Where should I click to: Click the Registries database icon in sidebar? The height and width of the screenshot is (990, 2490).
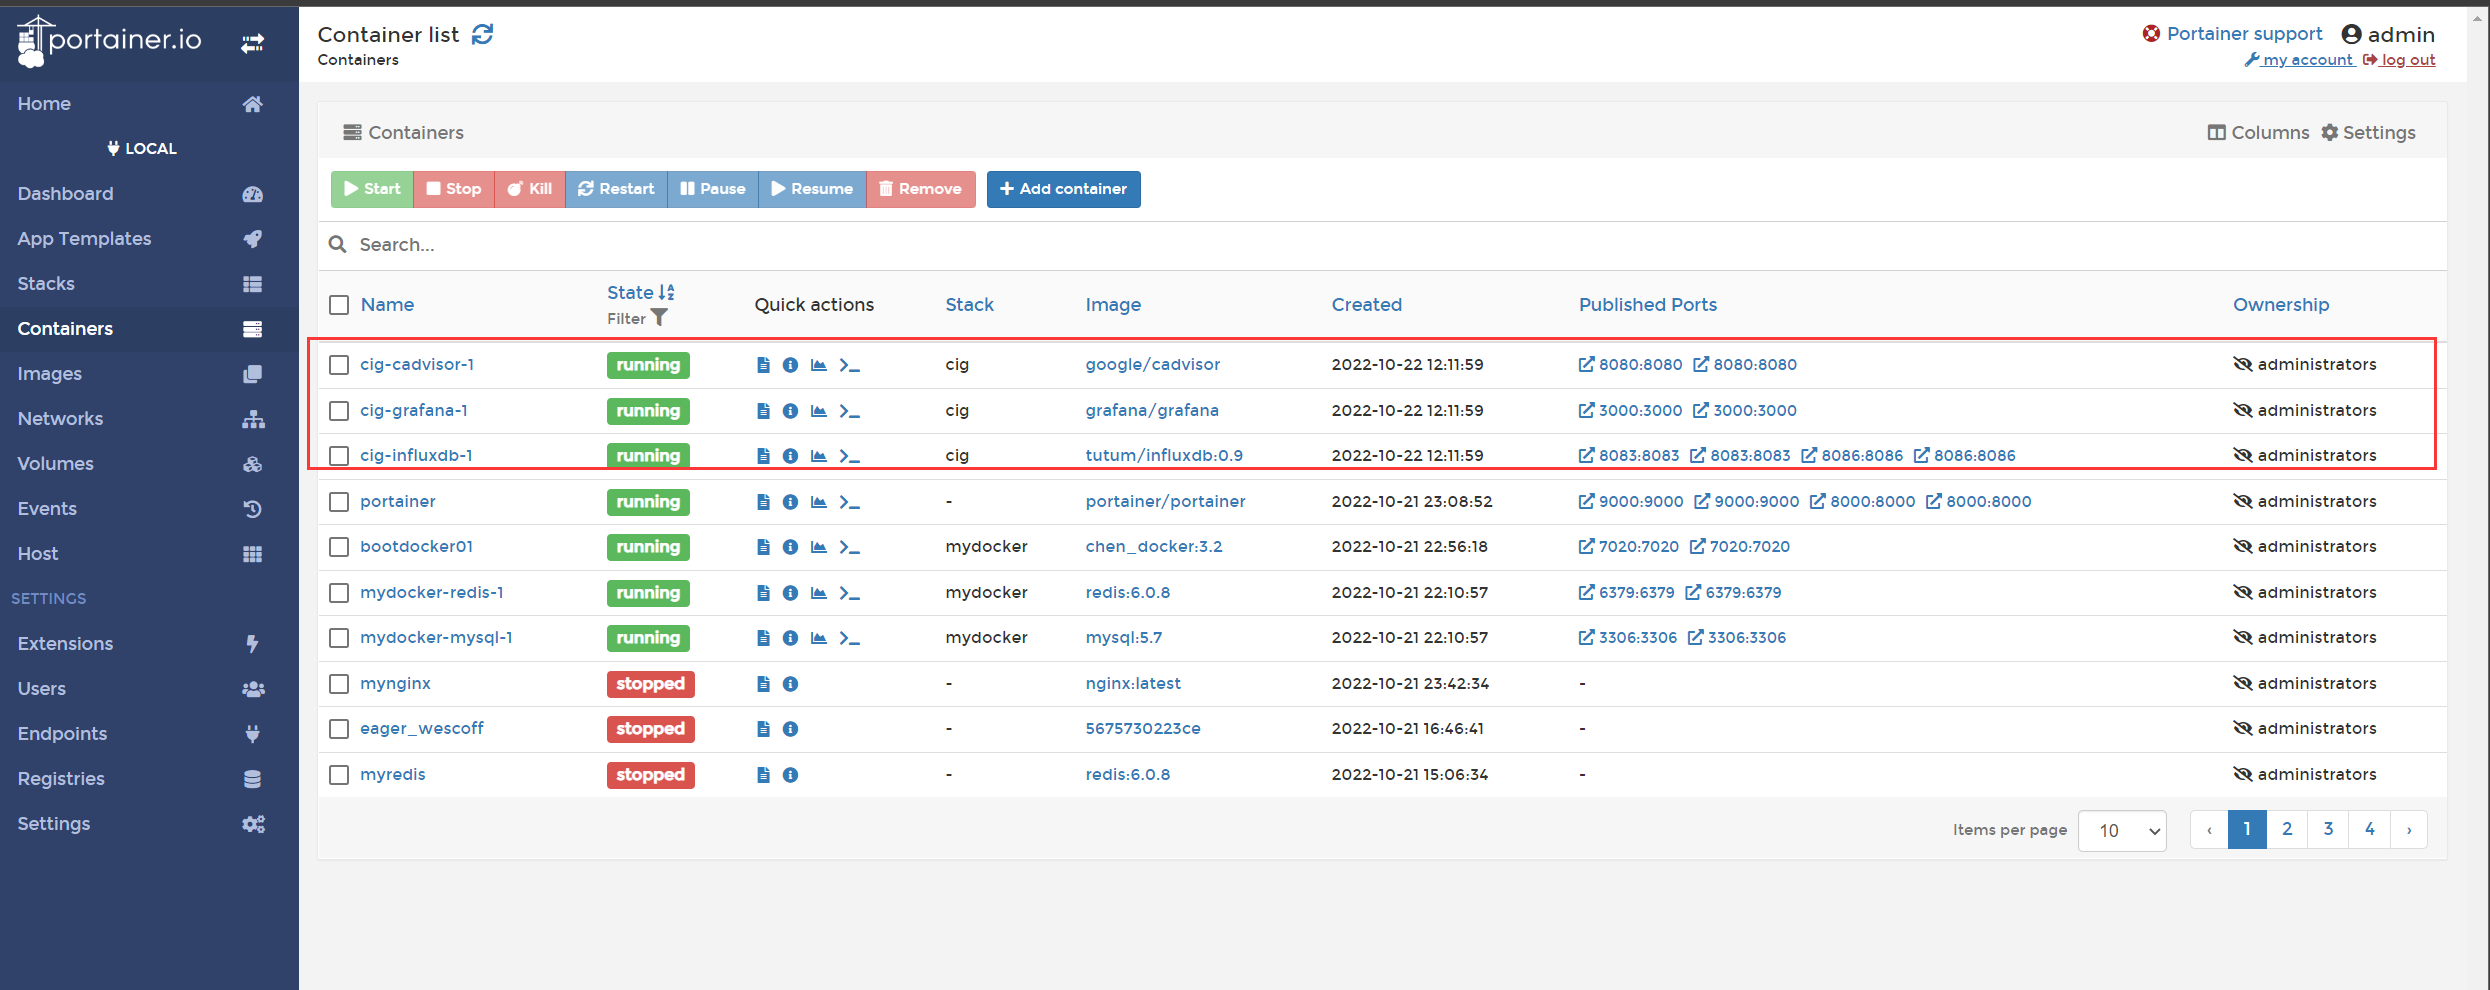click(x=252, y=779)
